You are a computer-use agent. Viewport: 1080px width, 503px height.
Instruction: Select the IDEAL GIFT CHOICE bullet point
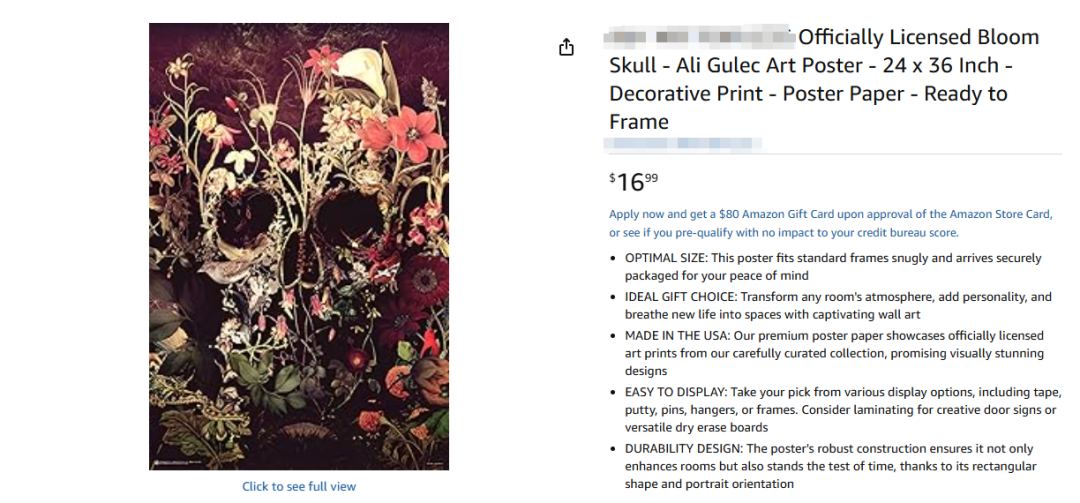coord(838,306)
